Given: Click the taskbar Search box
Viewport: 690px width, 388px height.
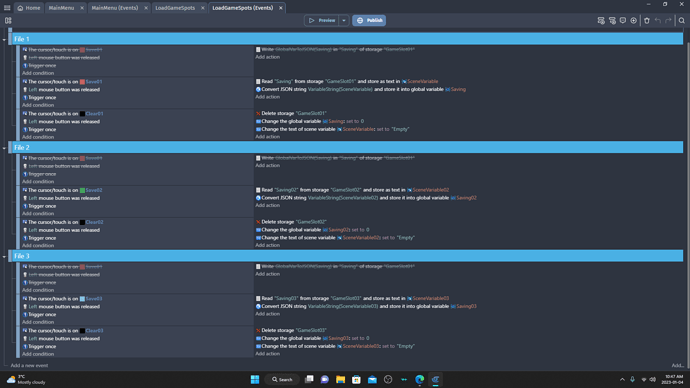Looking at the screenshot, I should tap(282, 379).
